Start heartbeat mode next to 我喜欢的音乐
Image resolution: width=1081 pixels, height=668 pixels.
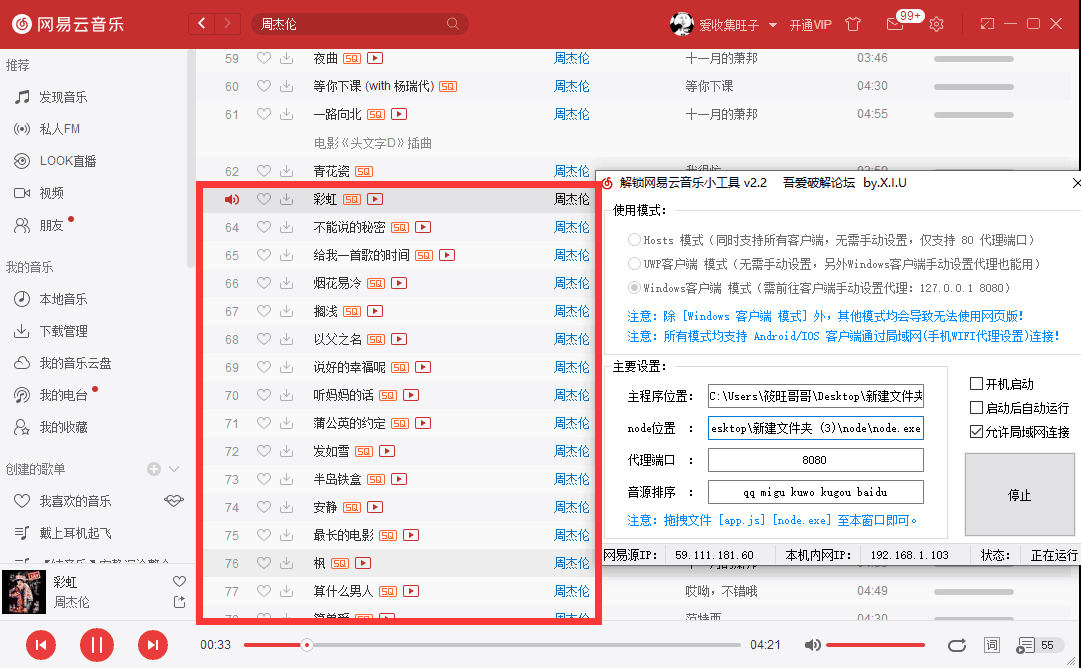pos(174,500)
